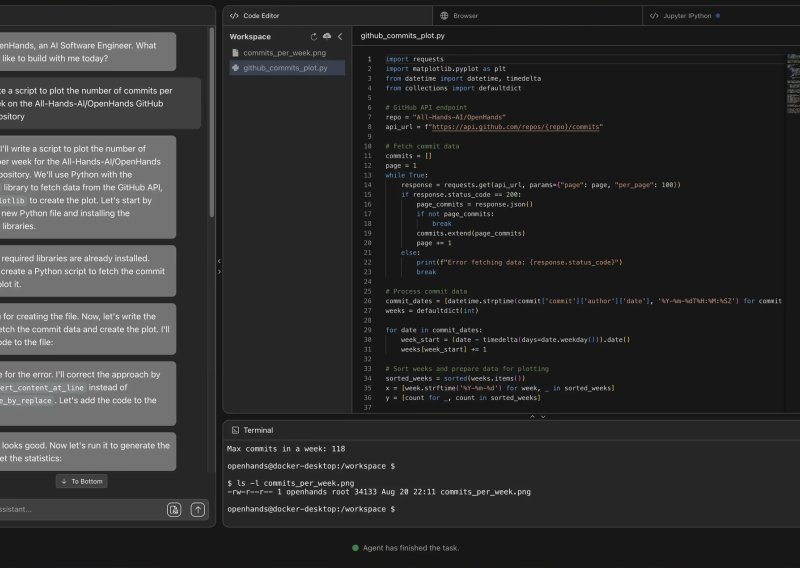
Task: Click the To Bottom button
Action: (x=82, y=481)
